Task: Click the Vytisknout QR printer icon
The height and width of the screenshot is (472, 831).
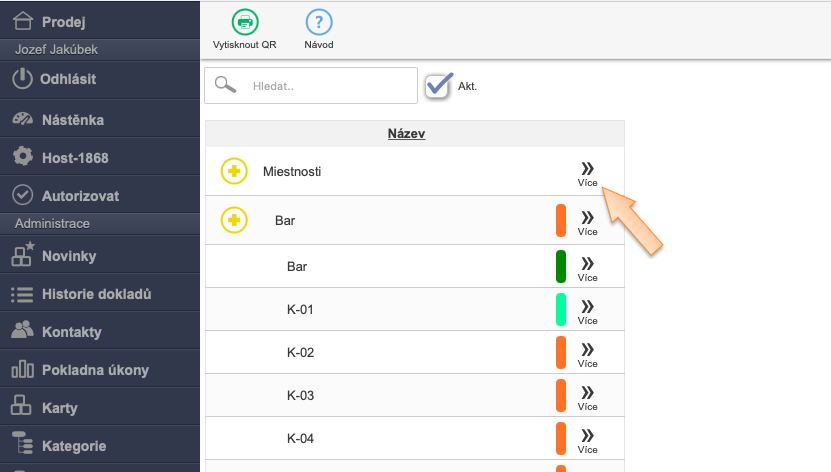Action: [x=244, y=23]
